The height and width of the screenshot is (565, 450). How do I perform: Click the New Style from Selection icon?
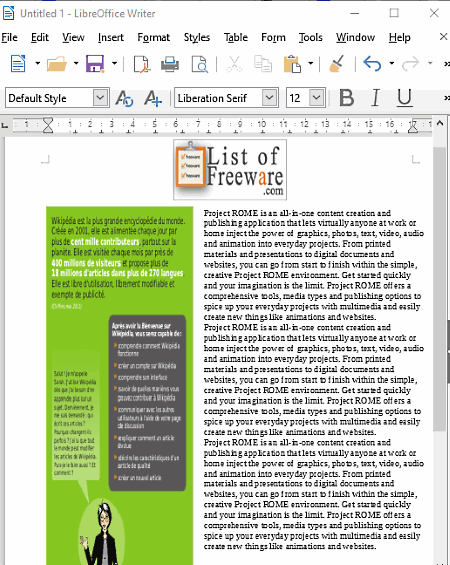point(153,98)
